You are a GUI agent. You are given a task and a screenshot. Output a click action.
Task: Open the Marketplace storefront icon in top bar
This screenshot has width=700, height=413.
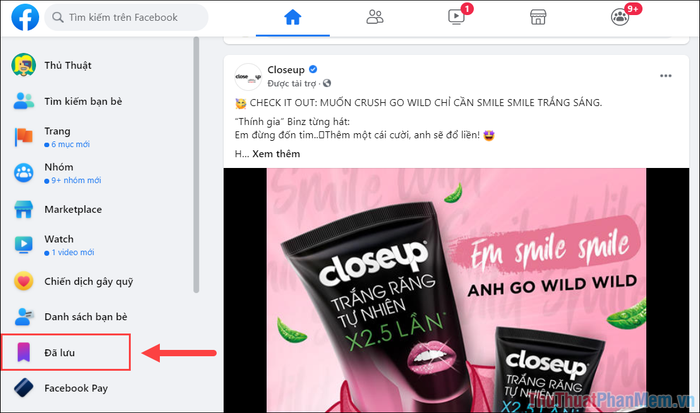click(x=538, y=17)
